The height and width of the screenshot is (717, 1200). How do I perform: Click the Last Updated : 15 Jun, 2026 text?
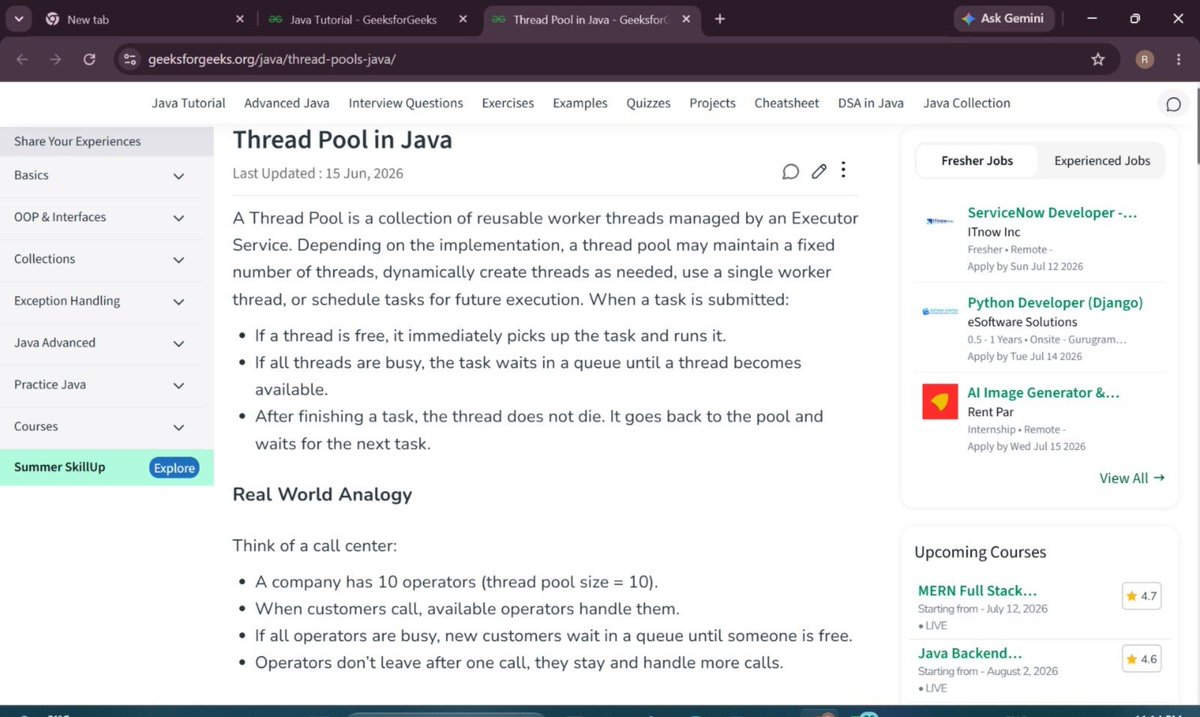click(x=318, y=173)
